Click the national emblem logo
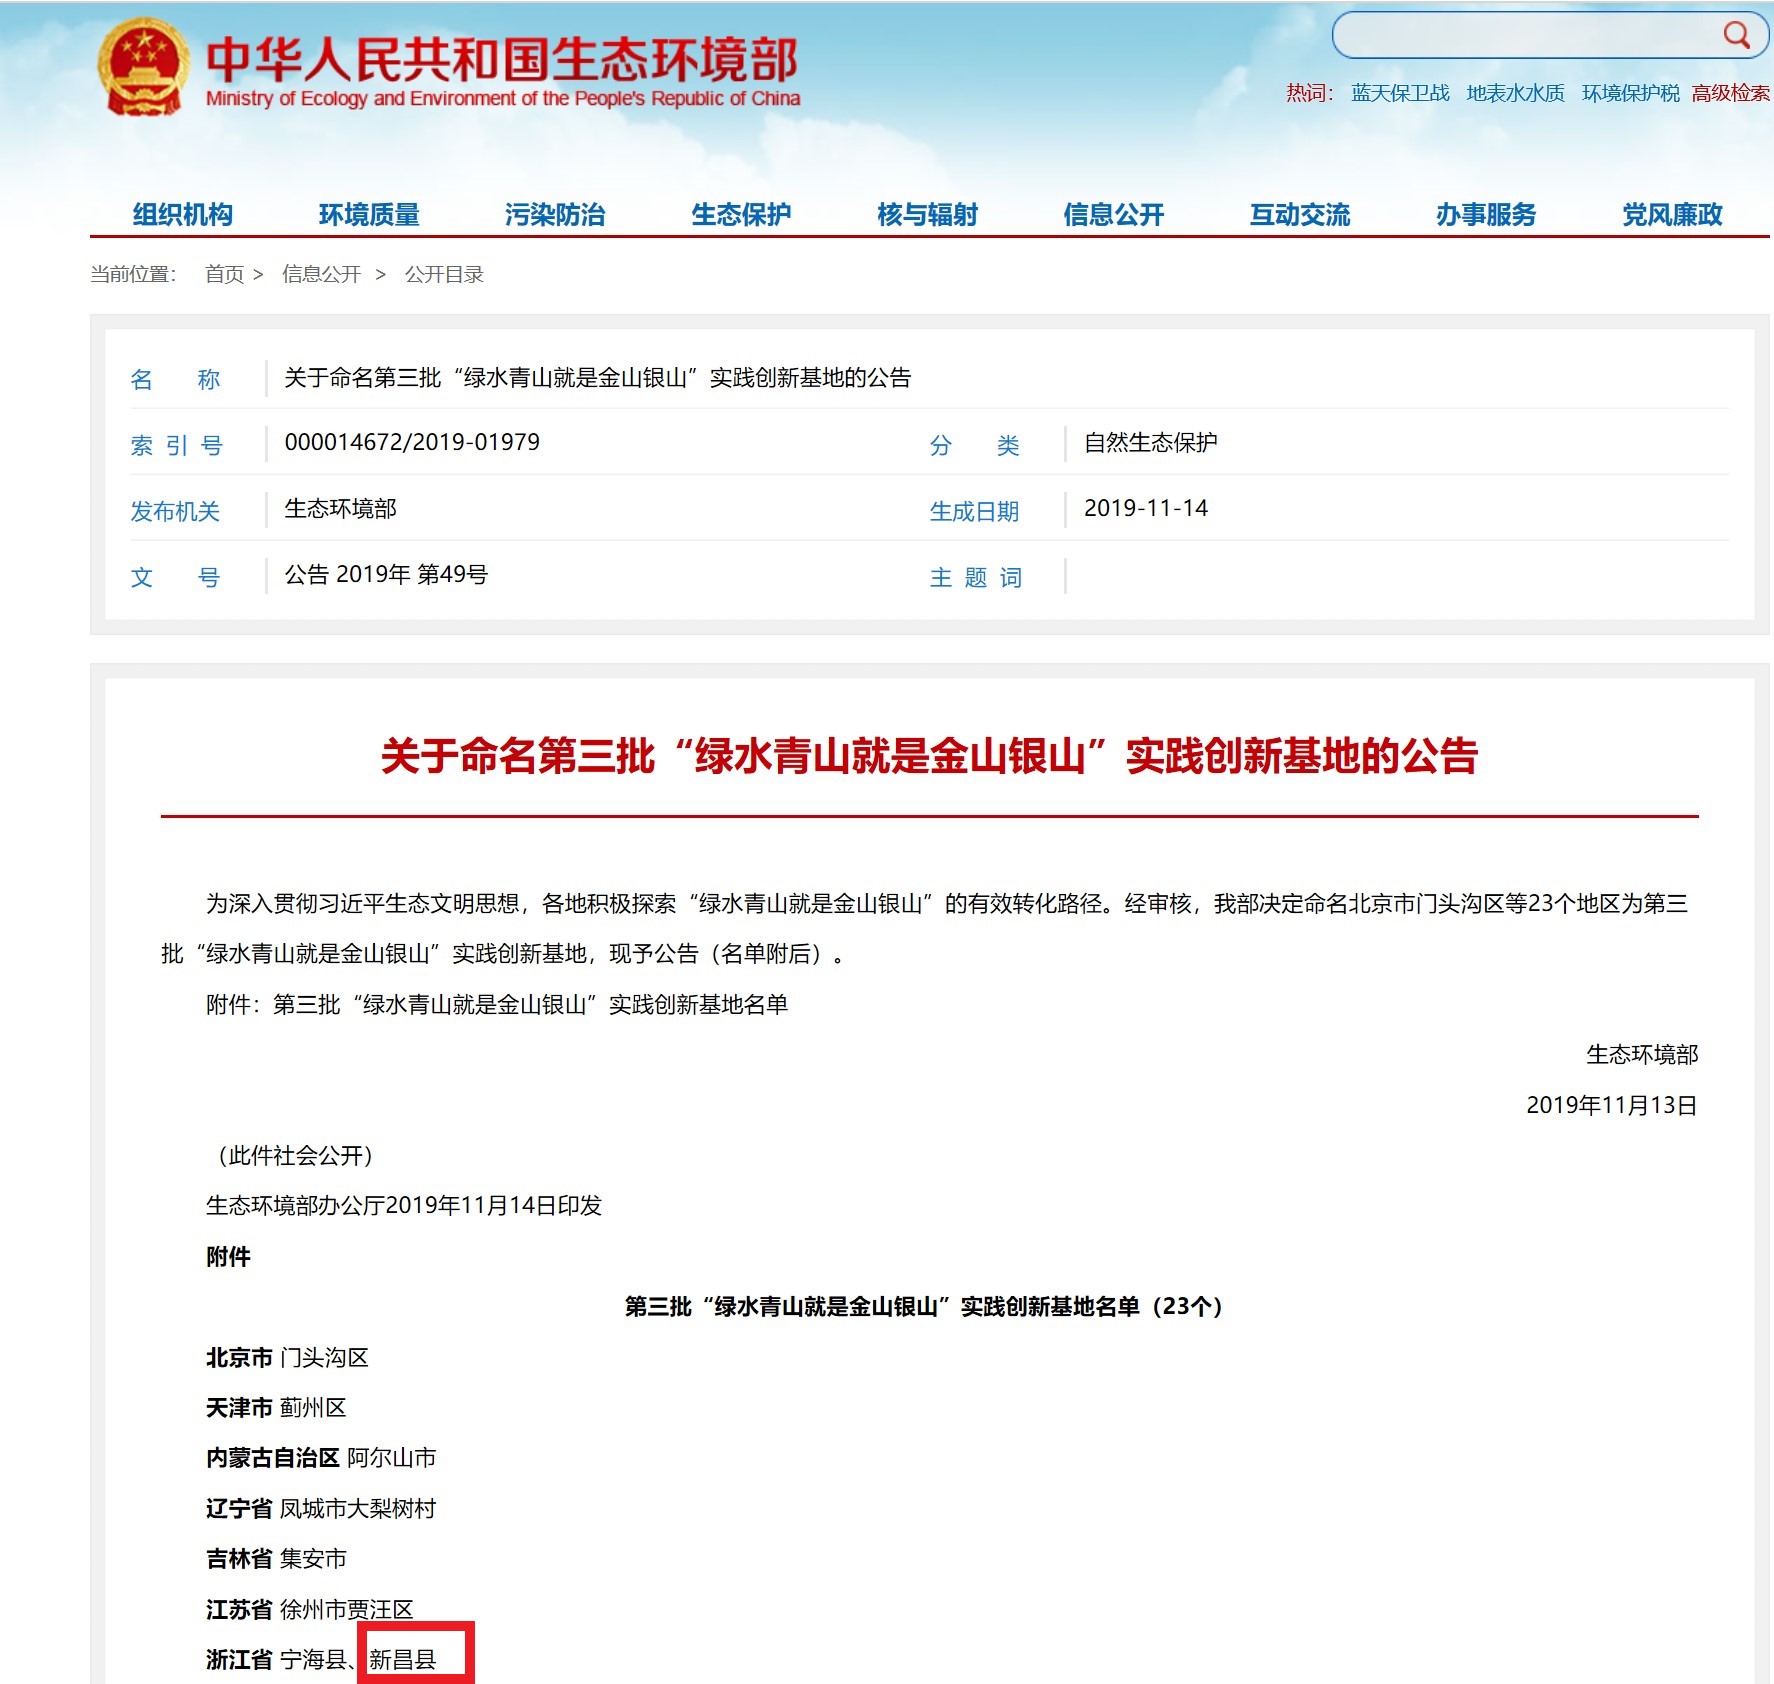1774x1684 pixels. [143, 68]
